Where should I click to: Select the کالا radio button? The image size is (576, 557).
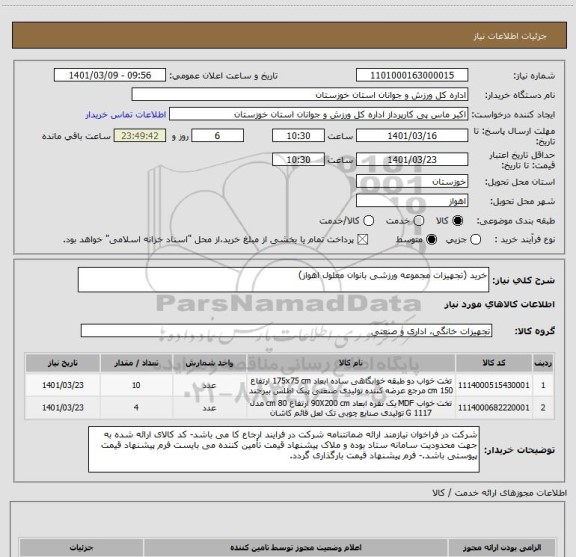458,221
